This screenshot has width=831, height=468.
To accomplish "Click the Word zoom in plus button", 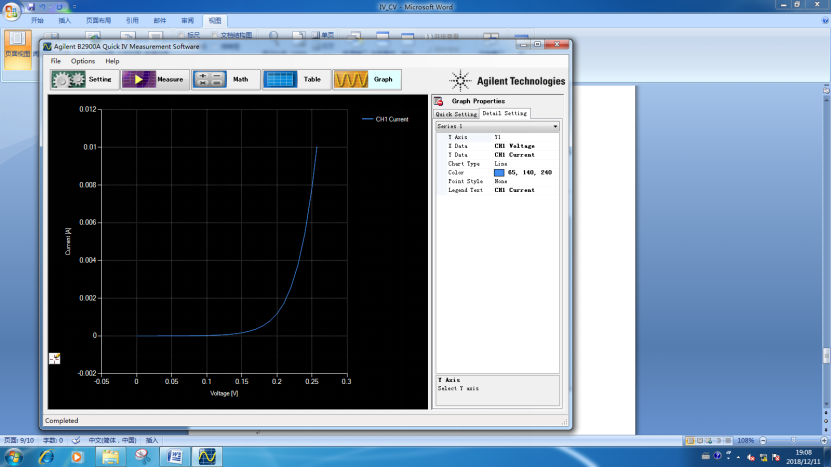I will coord(824,440).
